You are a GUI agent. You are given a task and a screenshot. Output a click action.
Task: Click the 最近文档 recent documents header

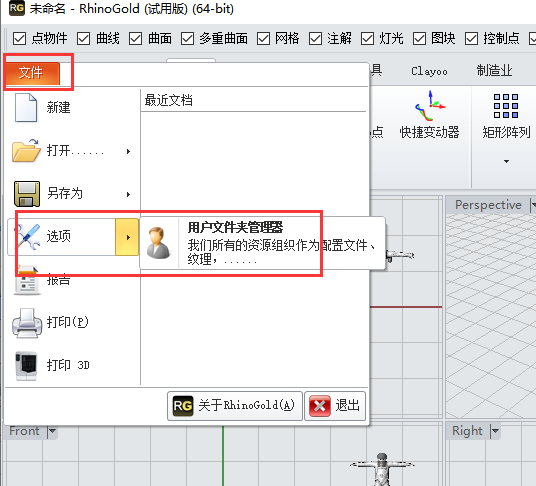[x=169, y=100]
